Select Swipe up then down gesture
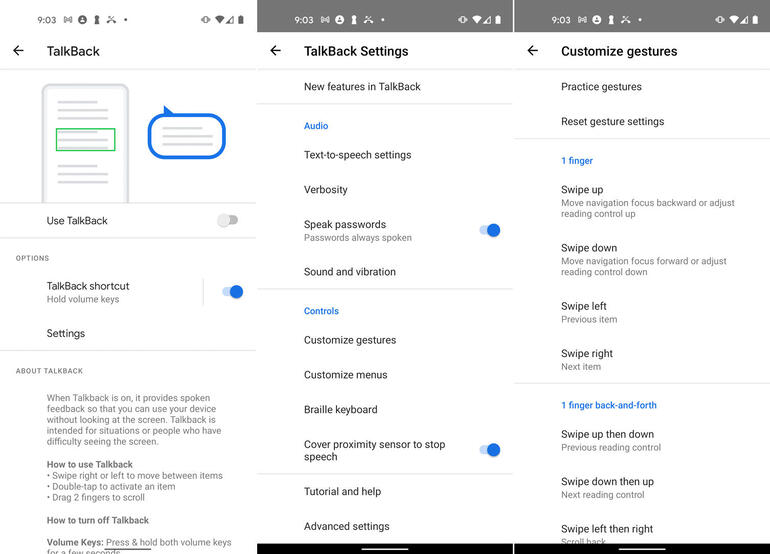This screenshot has height=554, width=770. 642,441
